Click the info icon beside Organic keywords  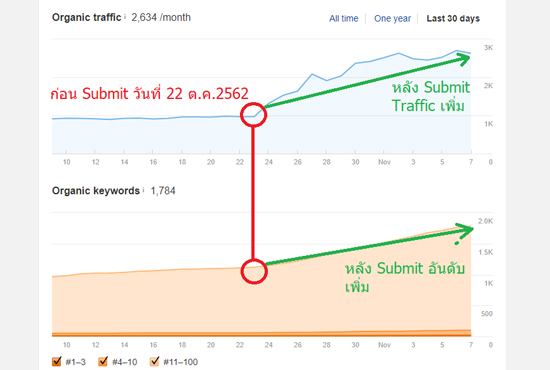(x=143, y=190)
